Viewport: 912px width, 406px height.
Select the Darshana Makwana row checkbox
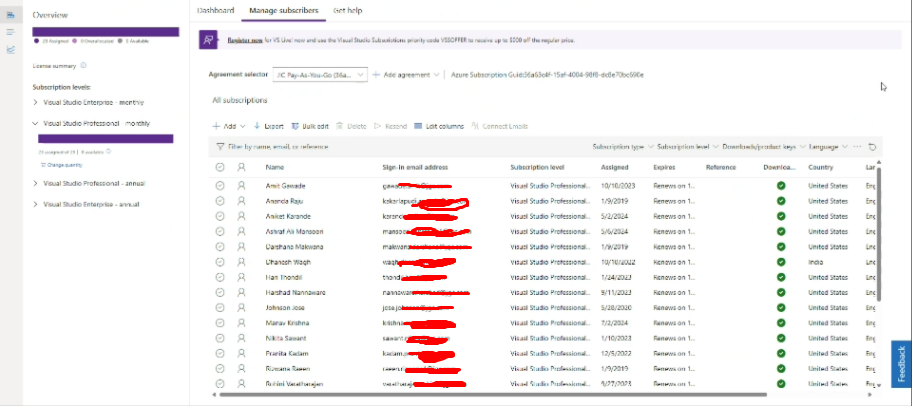pyautogui.click(x=220, y=247)
